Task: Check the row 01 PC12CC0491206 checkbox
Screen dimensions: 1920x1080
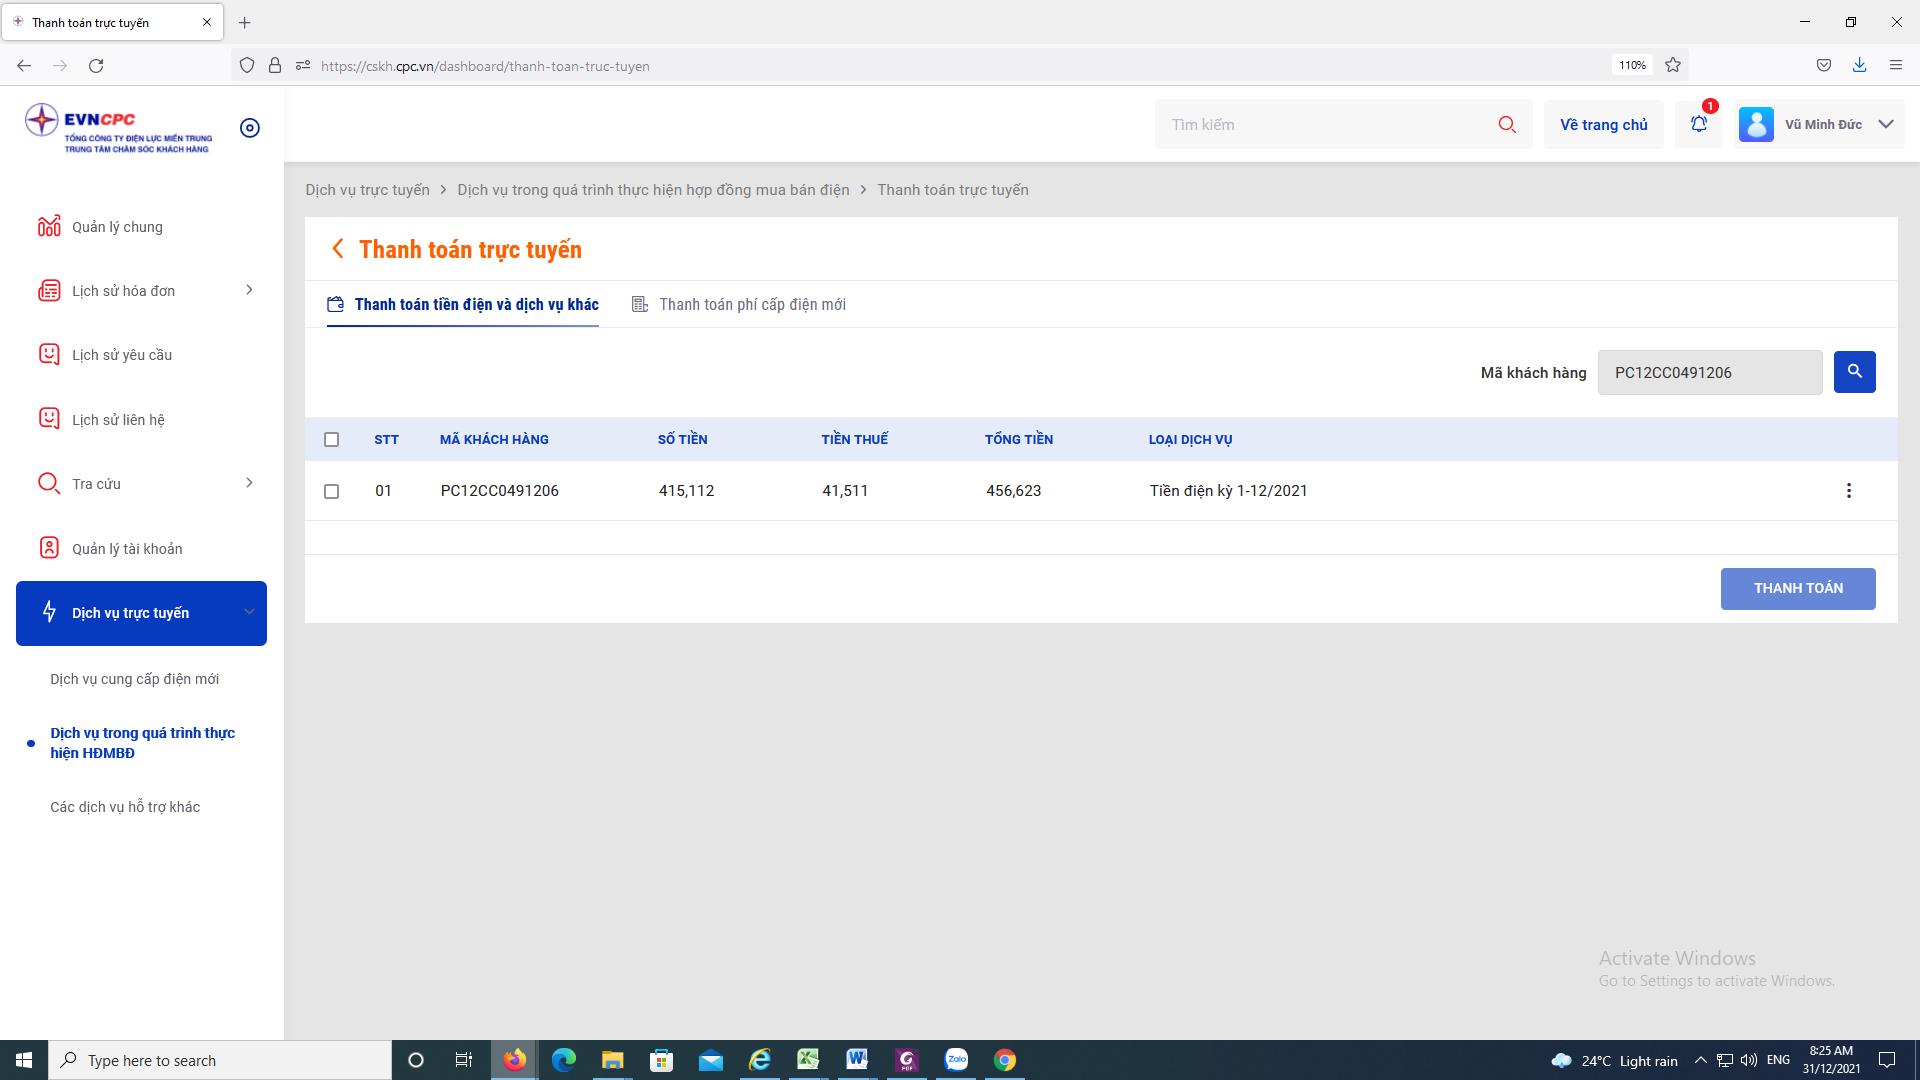Action: coord(332,491)
